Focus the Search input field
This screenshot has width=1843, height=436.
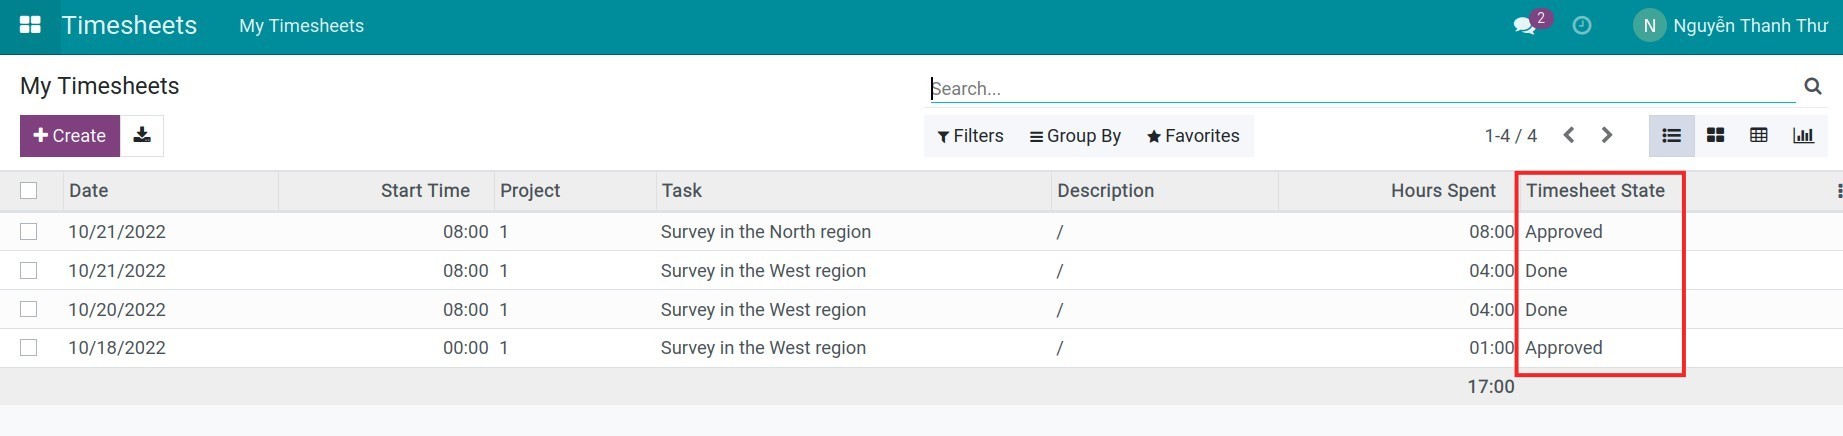click(1360, 88)
